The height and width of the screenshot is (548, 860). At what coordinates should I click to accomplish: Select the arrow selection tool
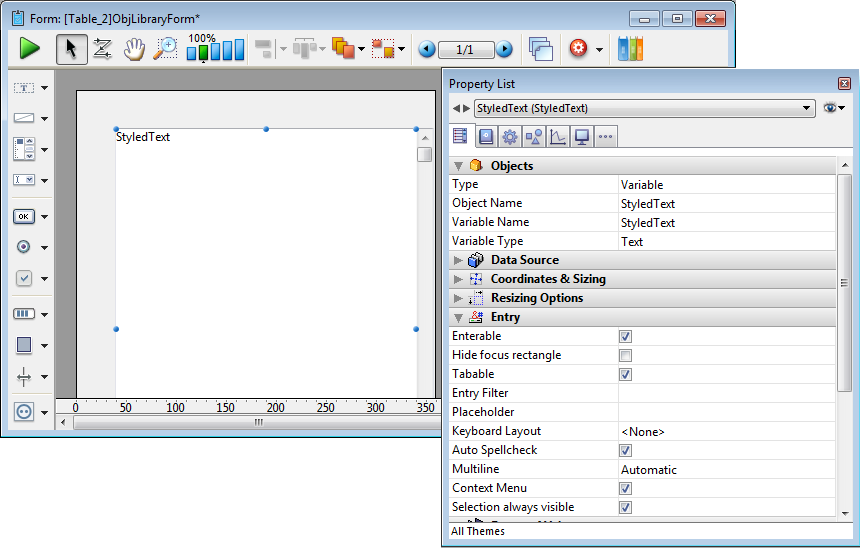tap(71, 49)
